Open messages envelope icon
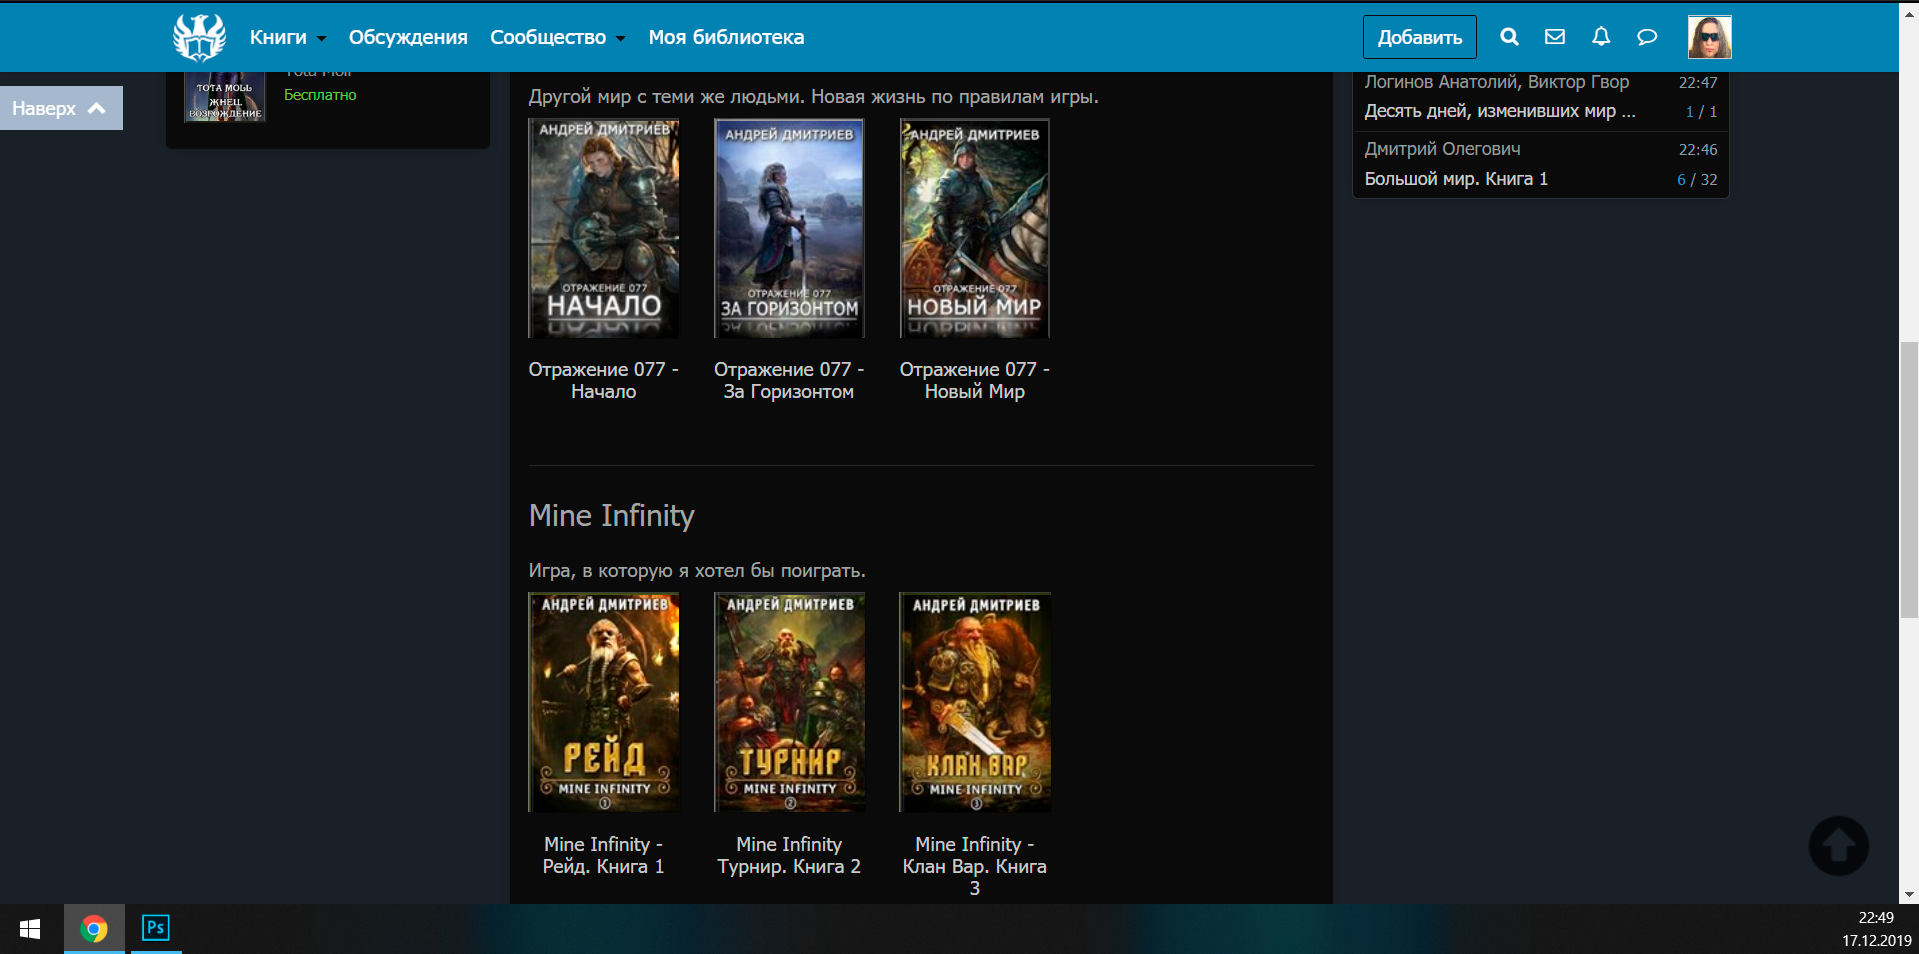1919x954 pixels. 1554,37
